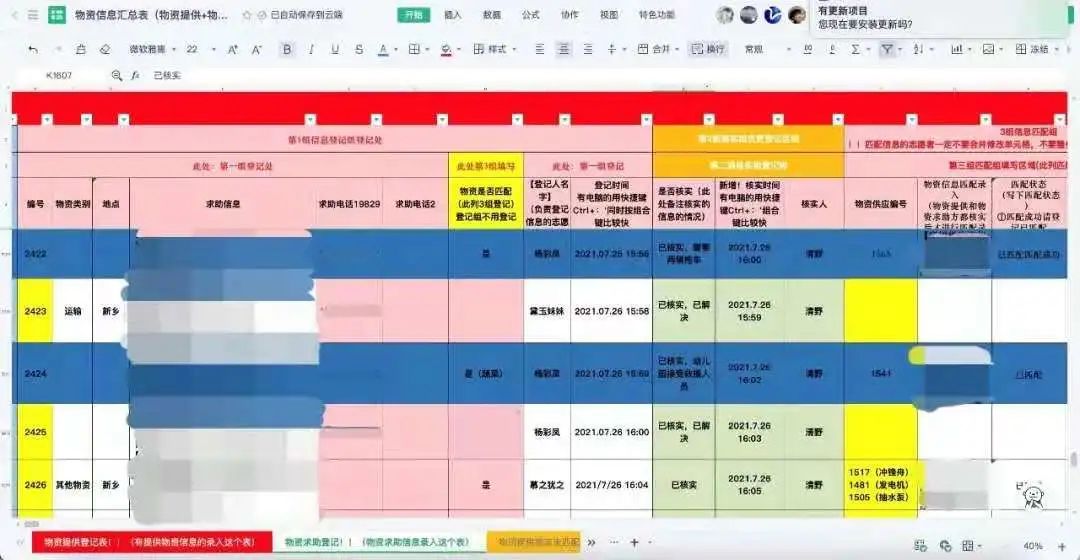Open the 样式 styles menu
The image size is (1080, 560).
click(495, 50)
